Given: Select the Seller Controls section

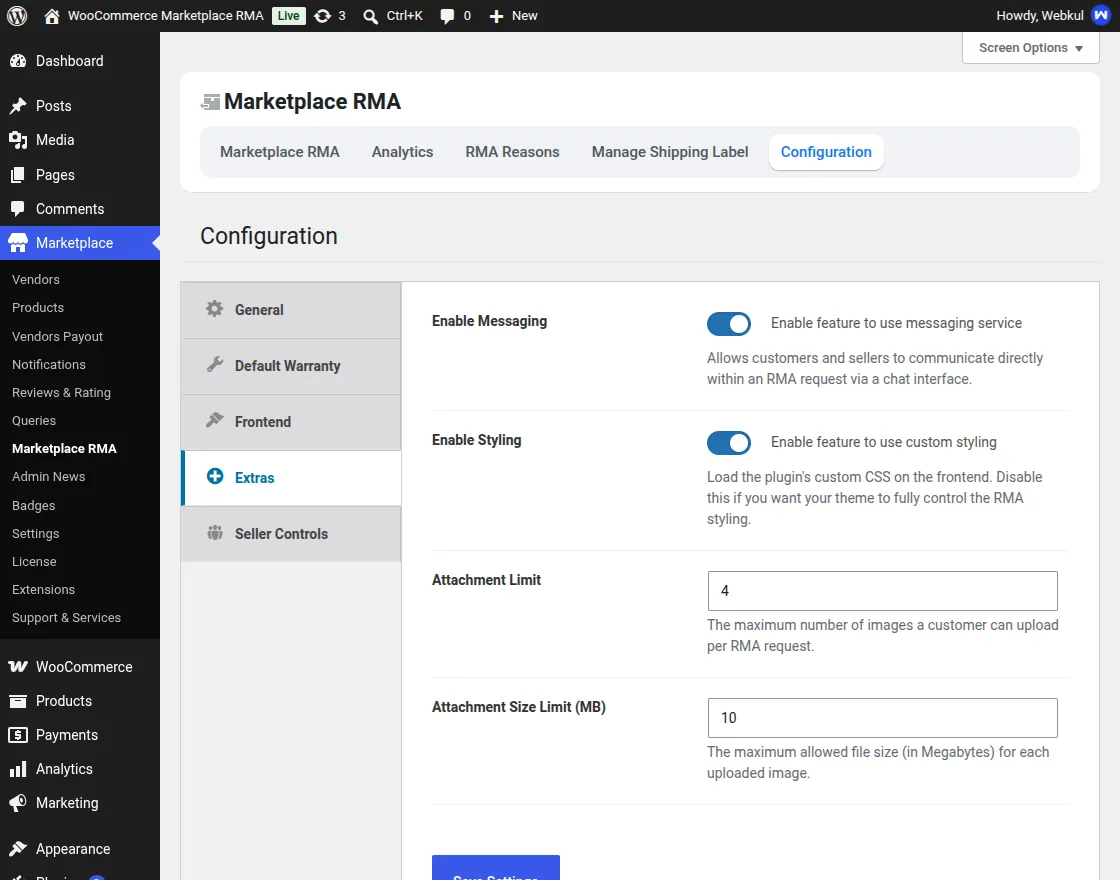Looking at the screenshot, I should coord(291,534).
